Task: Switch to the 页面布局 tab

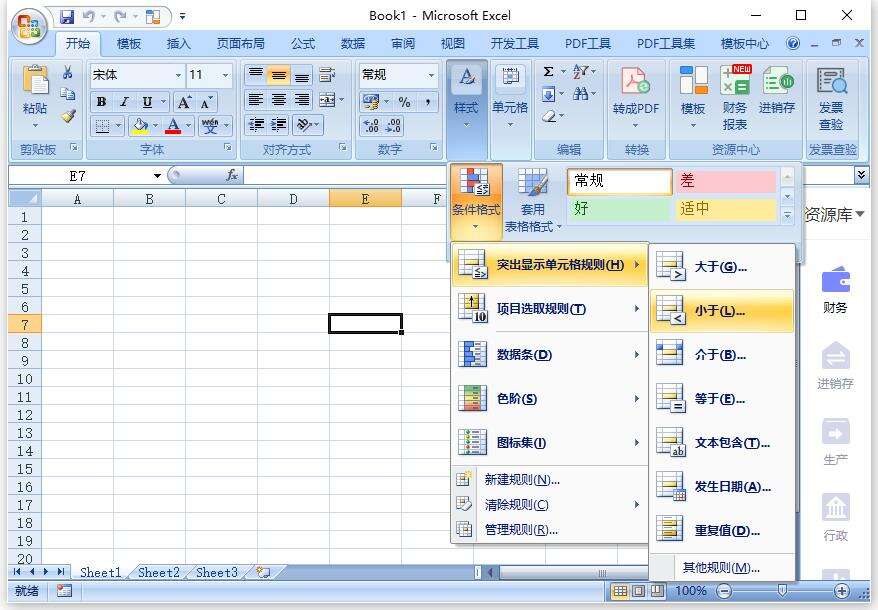Action: [x=241, y=44]
